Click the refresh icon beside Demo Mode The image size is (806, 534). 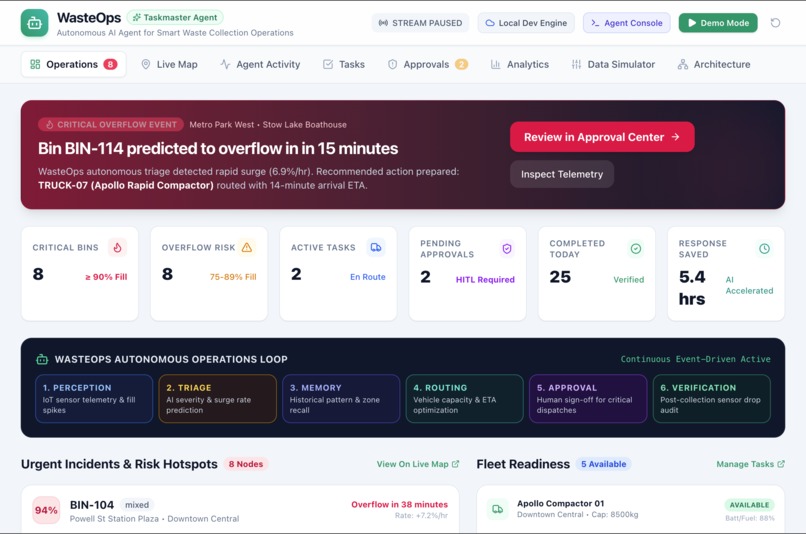[x=775, y=23]
